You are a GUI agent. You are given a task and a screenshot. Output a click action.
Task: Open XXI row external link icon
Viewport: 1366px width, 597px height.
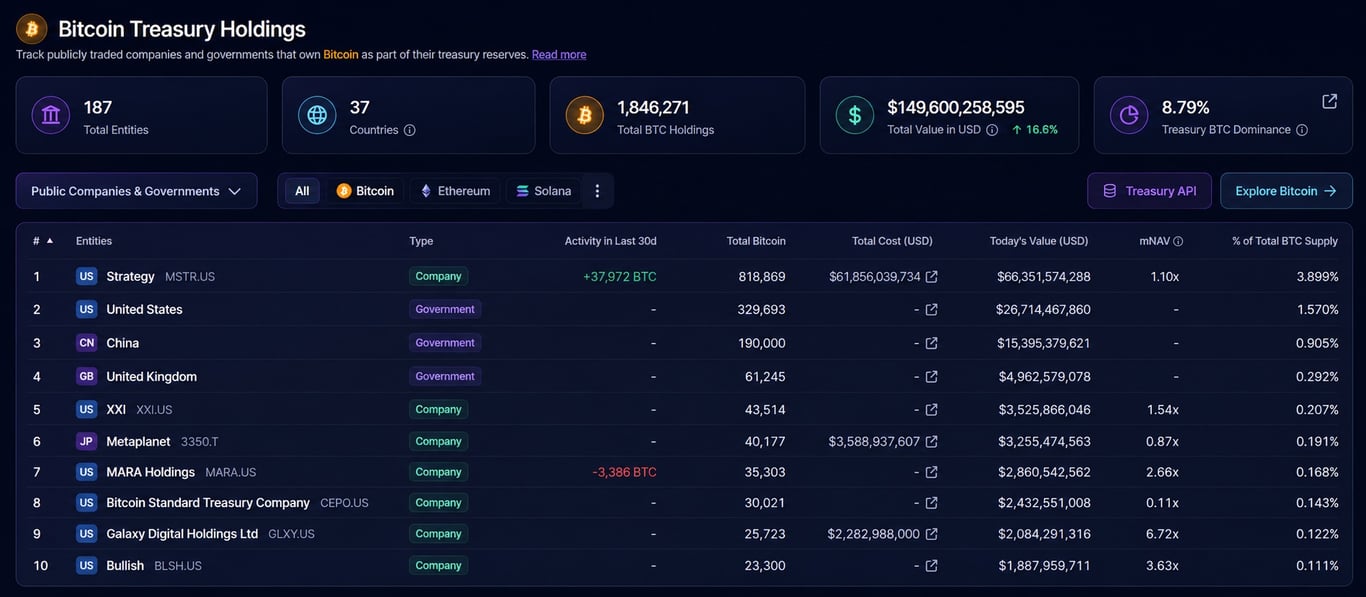[x=931, y=410]
